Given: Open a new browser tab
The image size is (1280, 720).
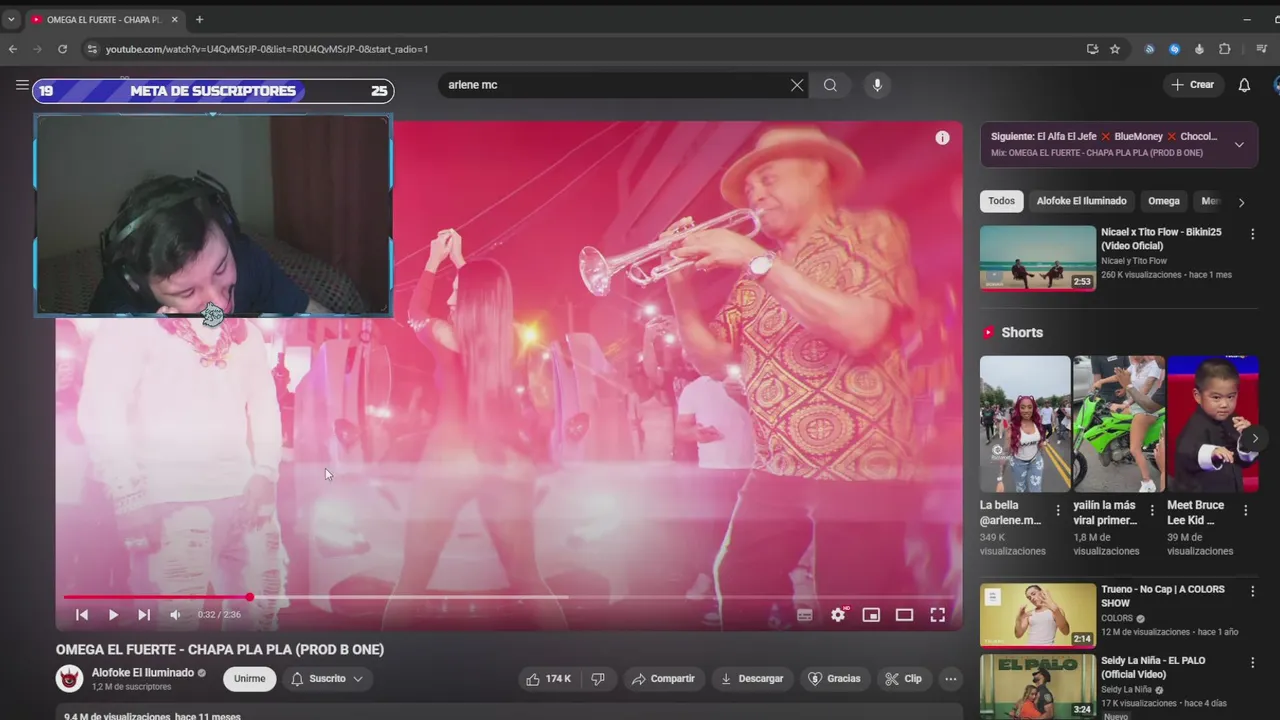Looking at the screenshot, I should 199,19.
